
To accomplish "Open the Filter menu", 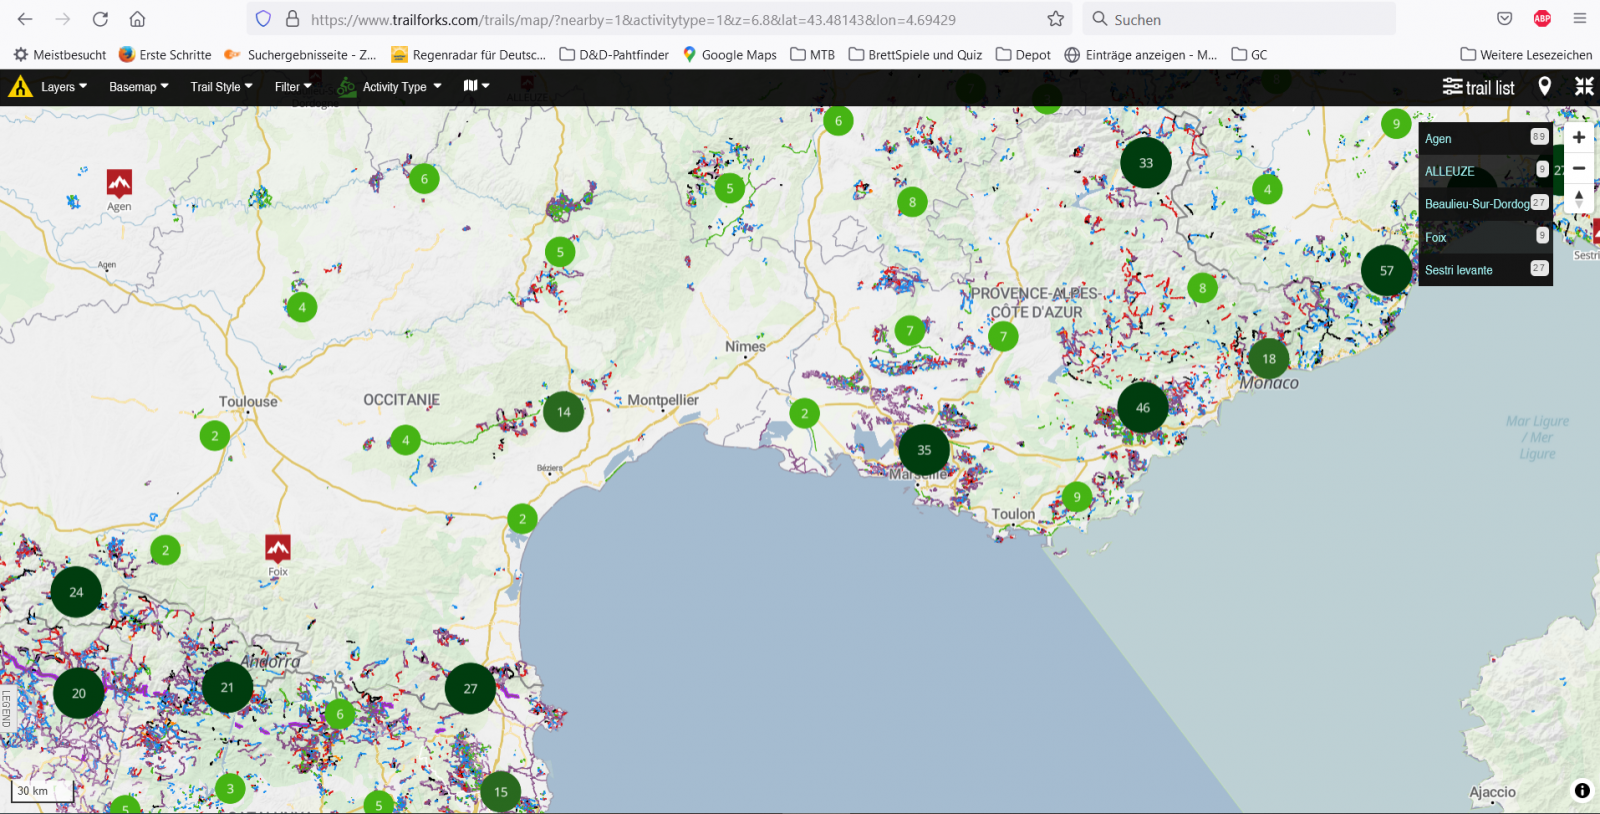I will tap(292, 87).
